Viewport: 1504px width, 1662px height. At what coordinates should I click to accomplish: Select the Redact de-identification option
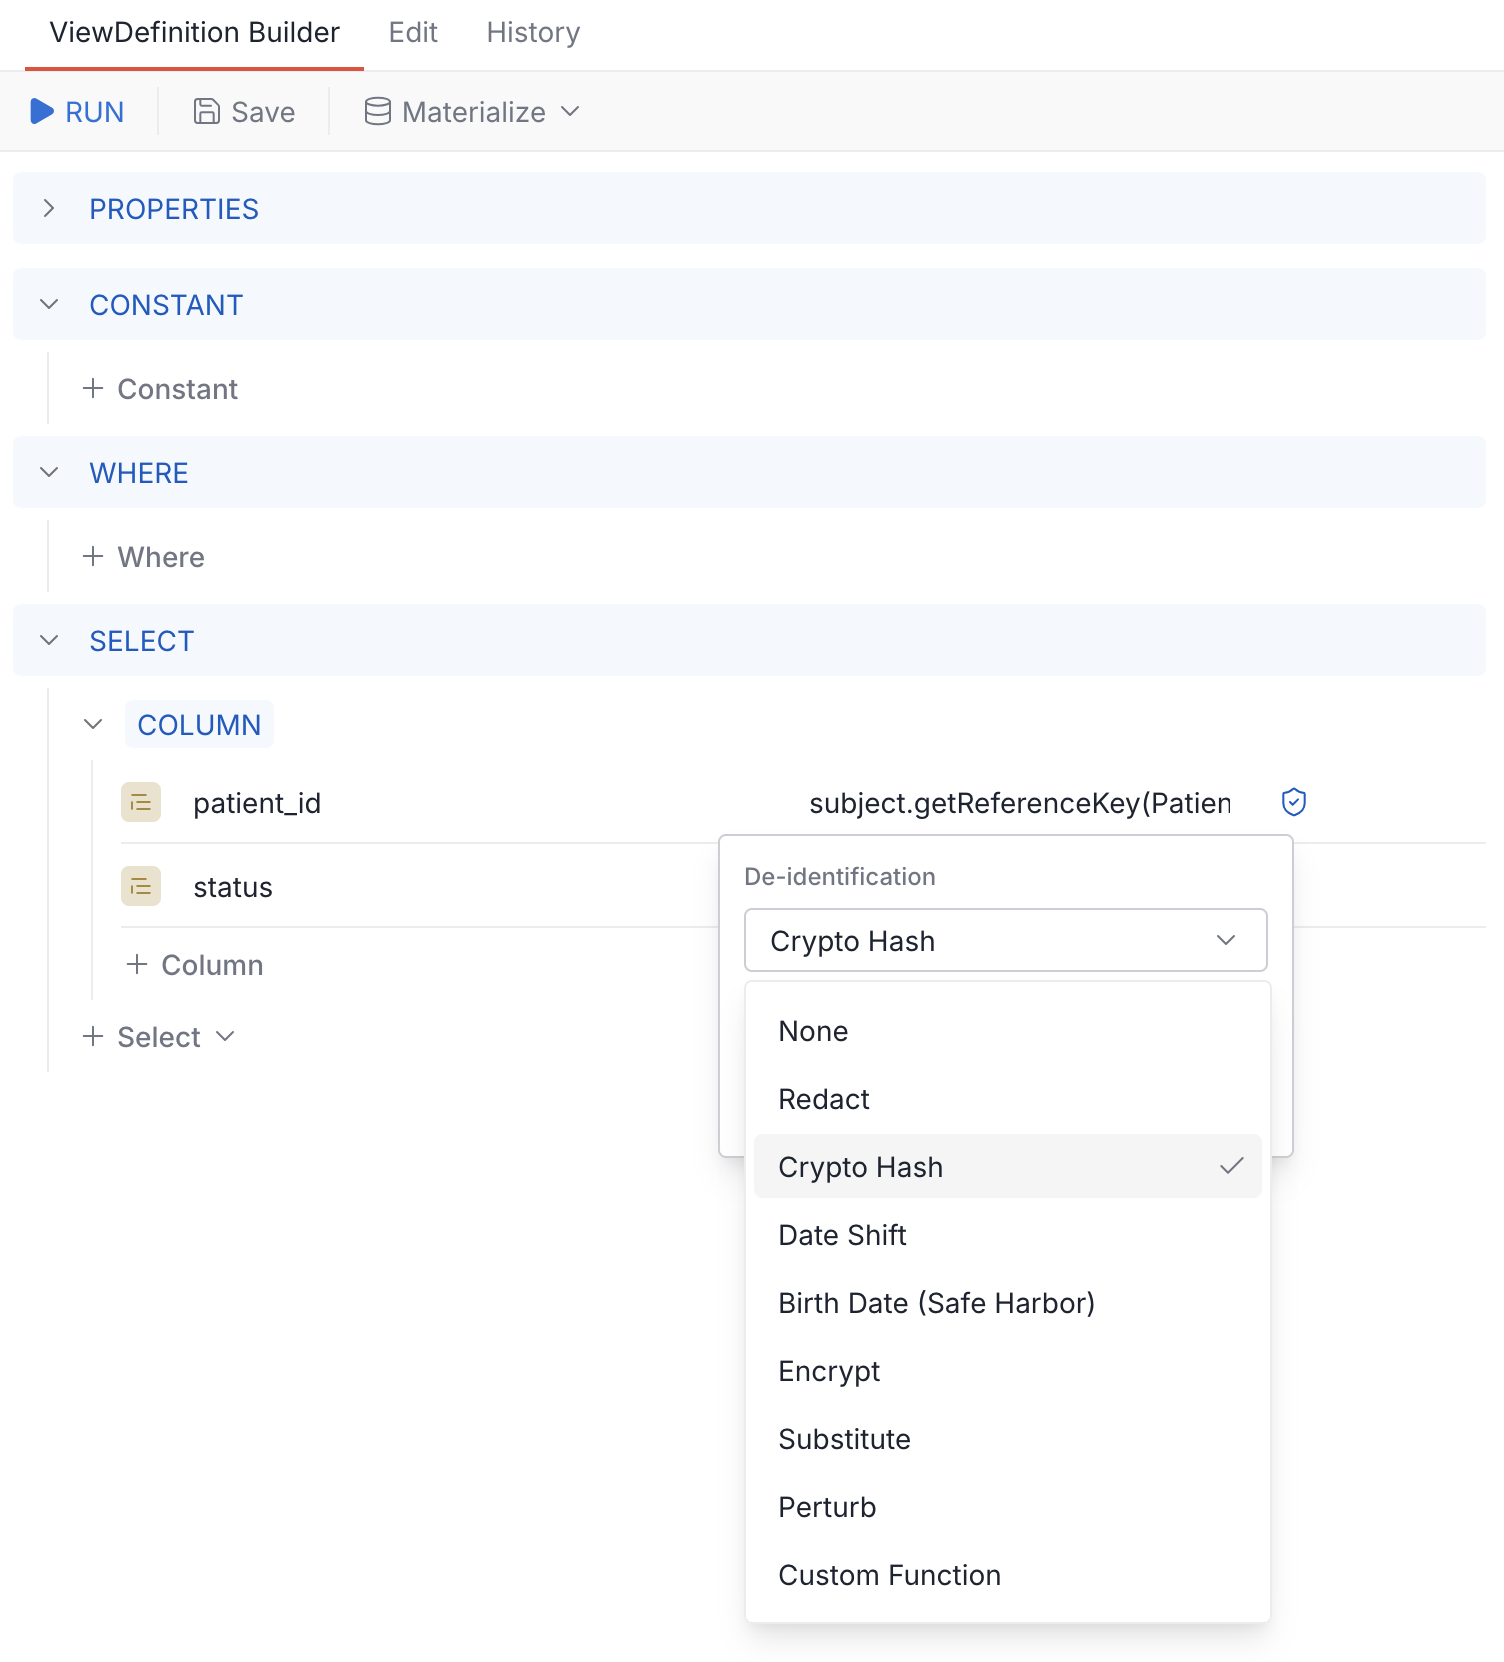coord(823,1098)
